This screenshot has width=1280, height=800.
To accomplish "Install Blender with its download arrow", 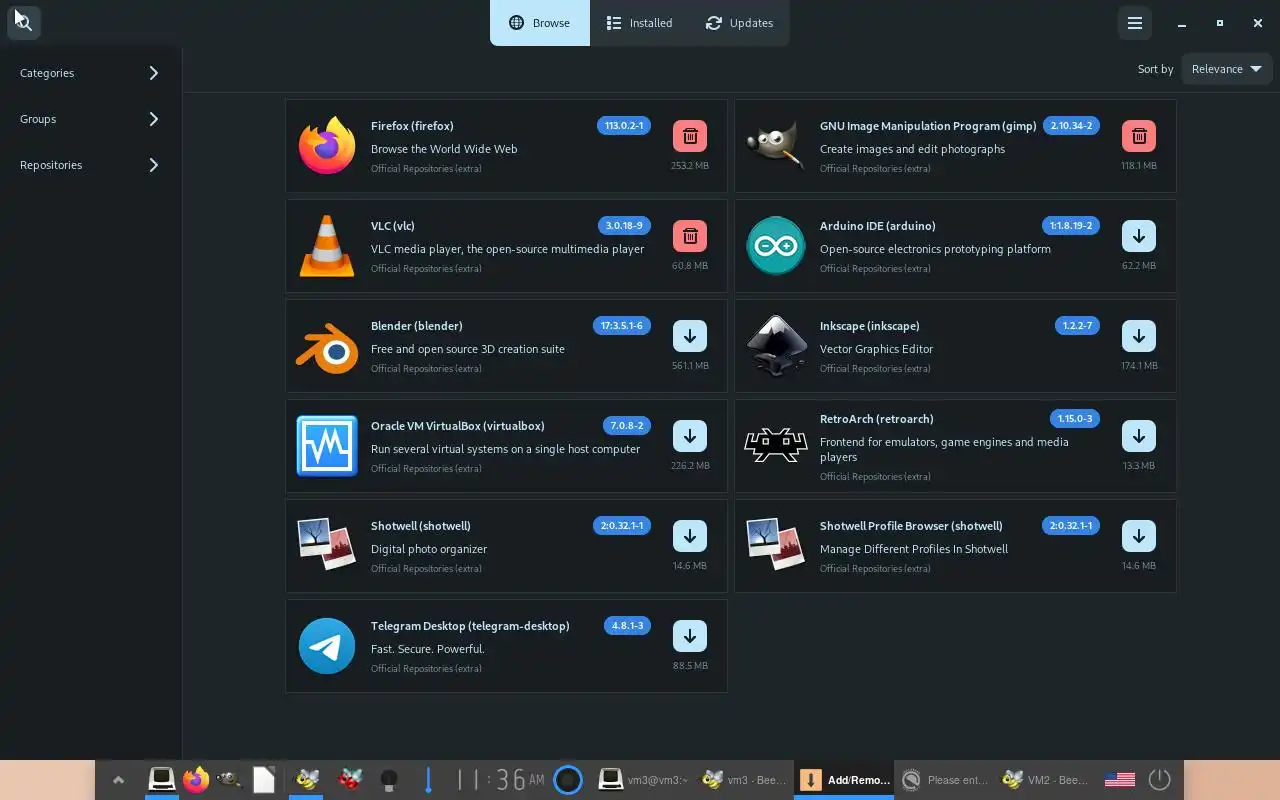I will 689,336.
